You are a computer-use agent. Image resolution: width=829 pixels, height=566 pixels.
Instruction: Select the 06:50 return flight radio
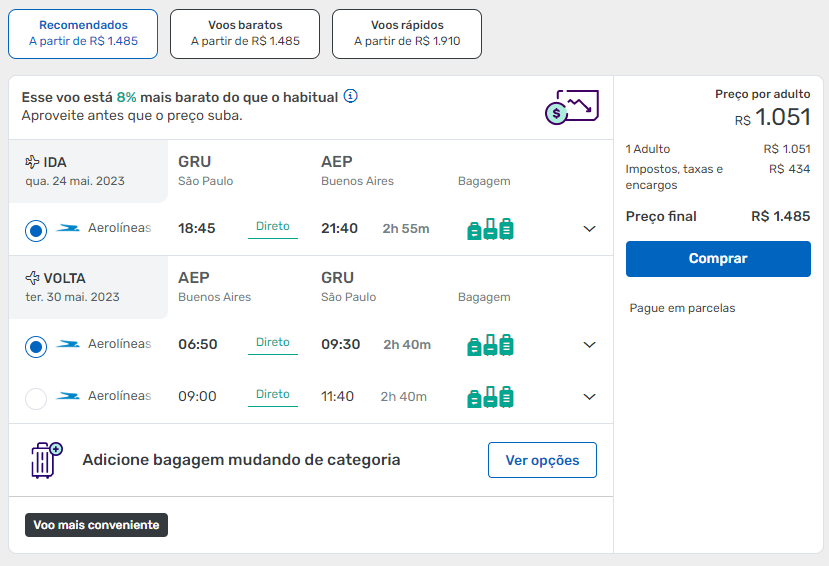tap(36, 347)
